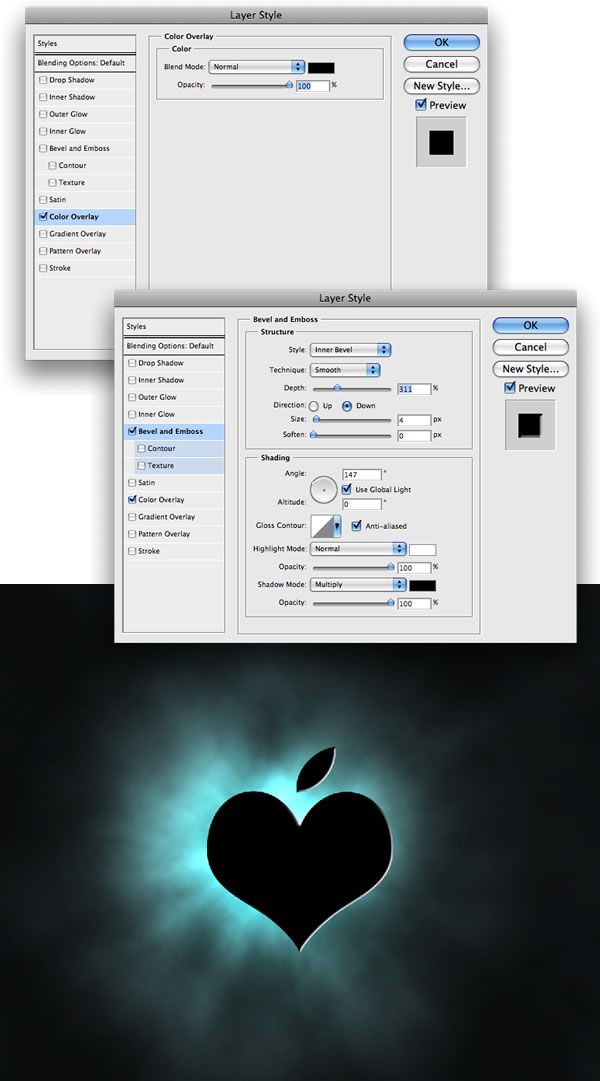Click New Style in the Bevel and Emboss dialog

pos(530,369)
